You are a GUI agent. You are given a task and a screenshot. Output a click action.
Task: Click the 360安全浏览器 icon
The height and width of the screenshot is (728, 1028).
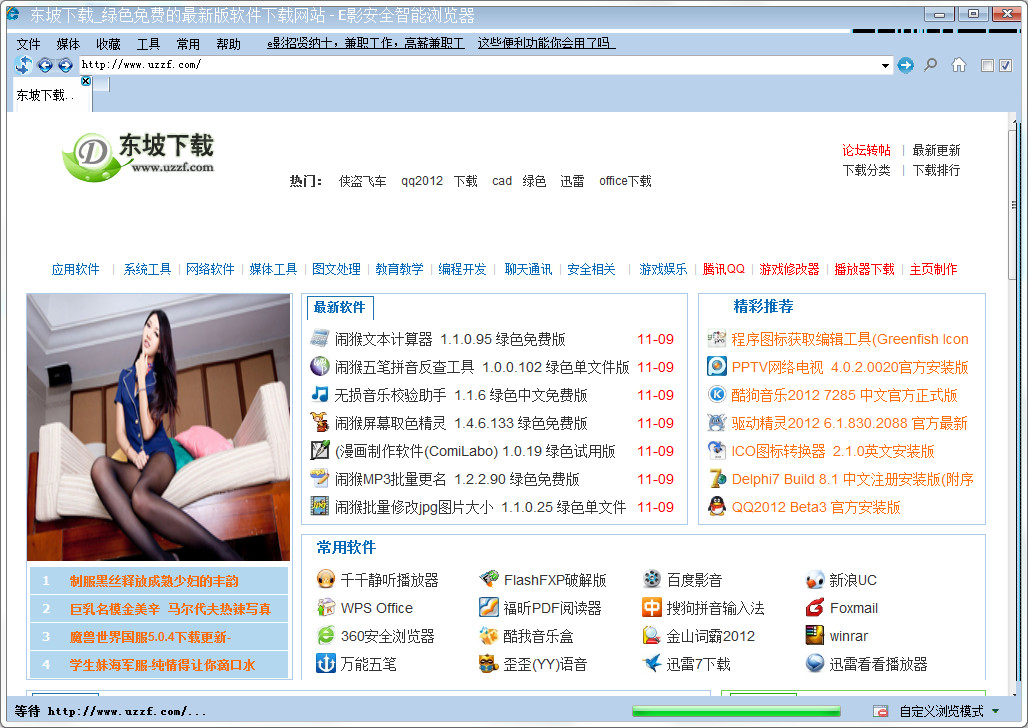[x=326, y=636]
